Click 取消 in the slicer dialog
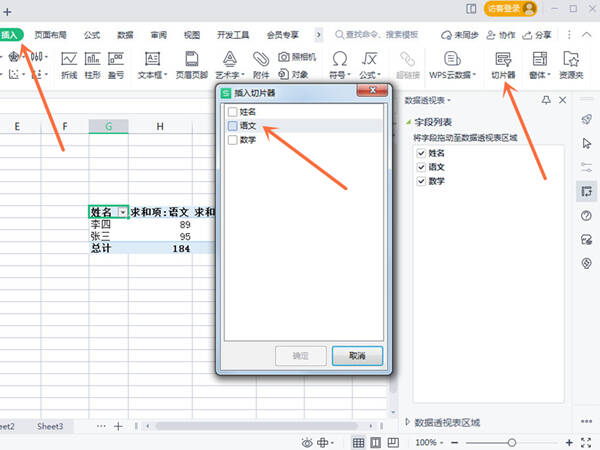Viewport: 600px width, 450px height. pos(357,356)
